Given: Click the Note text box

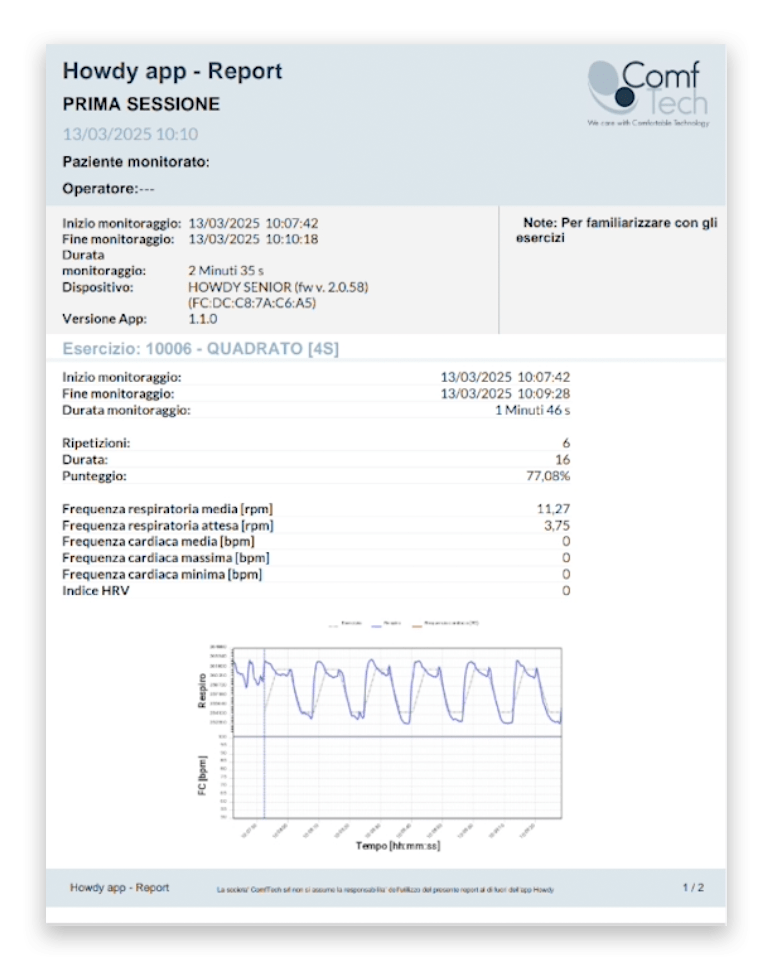Looking at the screenshot, I should click(x=615, y=231).
